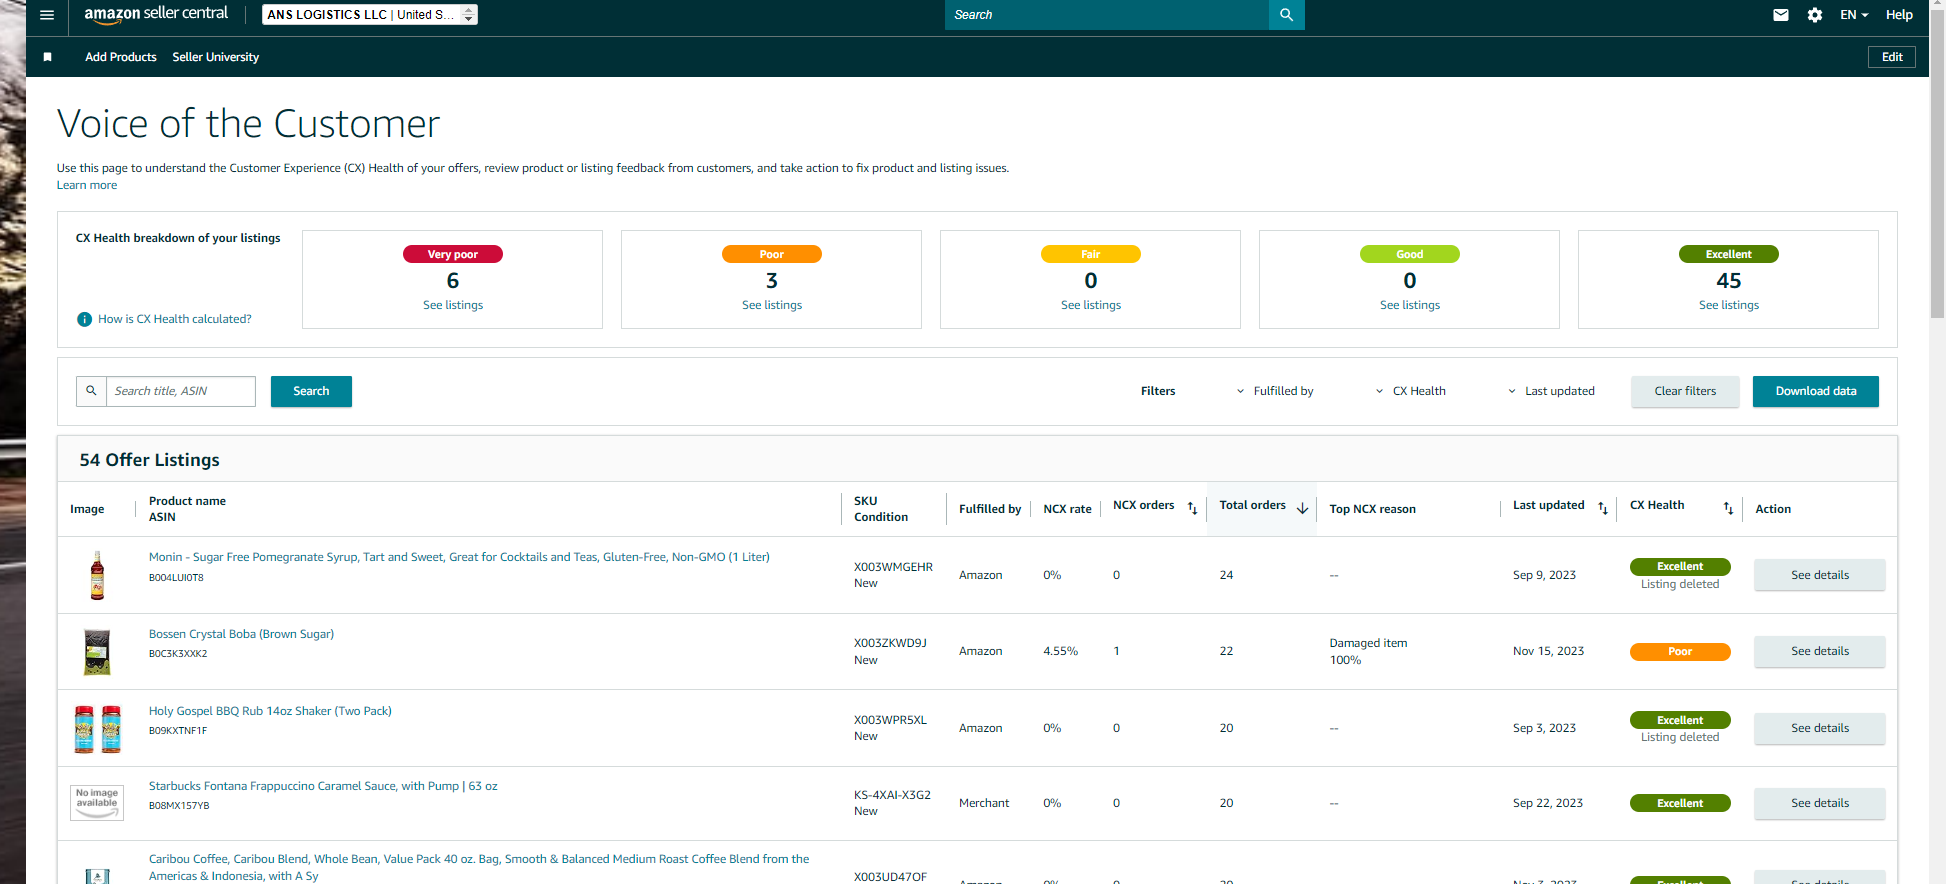Viewport: 1946px width, 884px height.
Task: Click the 4.55% NCX rate value
Action: [x=1060, y=651]
